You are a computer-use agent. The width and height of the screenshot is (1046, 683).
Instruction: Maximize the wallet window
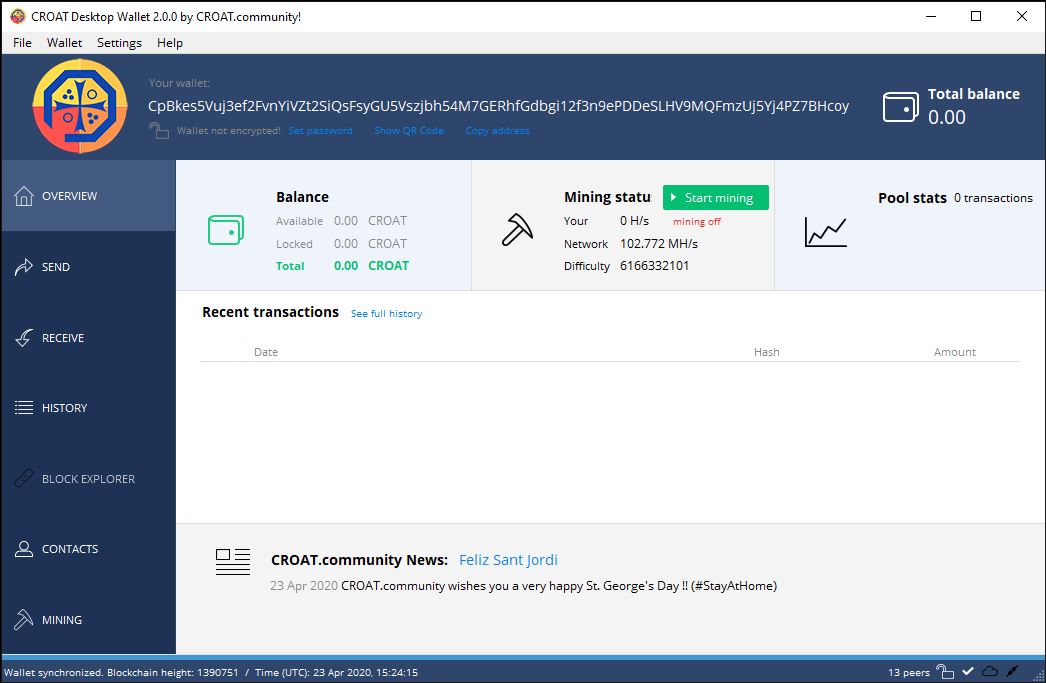pos(976,16)
